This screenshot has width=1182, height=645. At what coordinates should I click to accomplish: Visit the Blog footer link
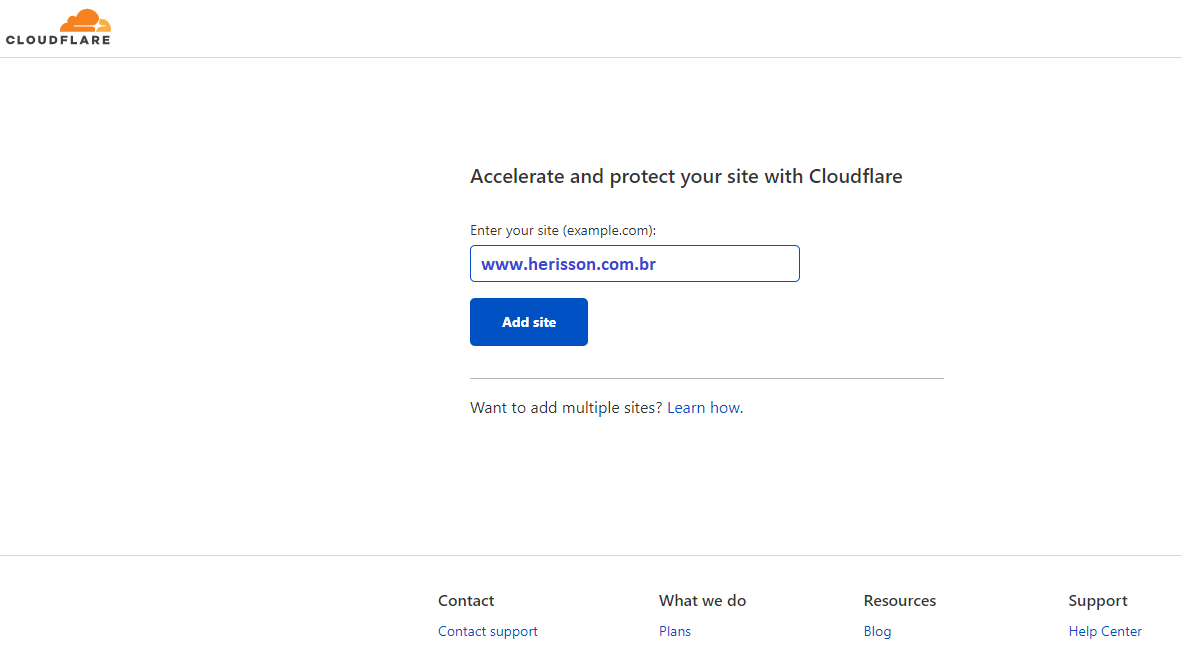tap(877, 631)
